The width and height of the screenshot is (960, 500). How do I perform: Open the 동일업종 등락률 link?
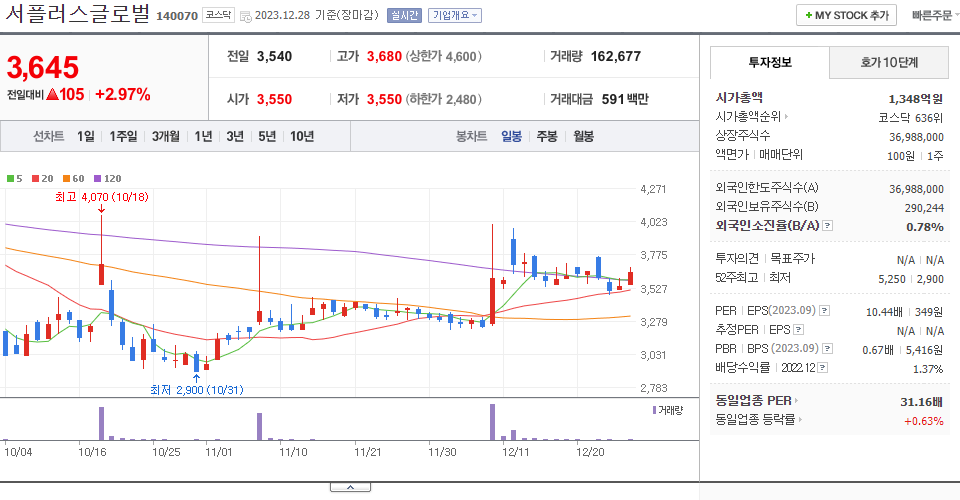point(759,420)
